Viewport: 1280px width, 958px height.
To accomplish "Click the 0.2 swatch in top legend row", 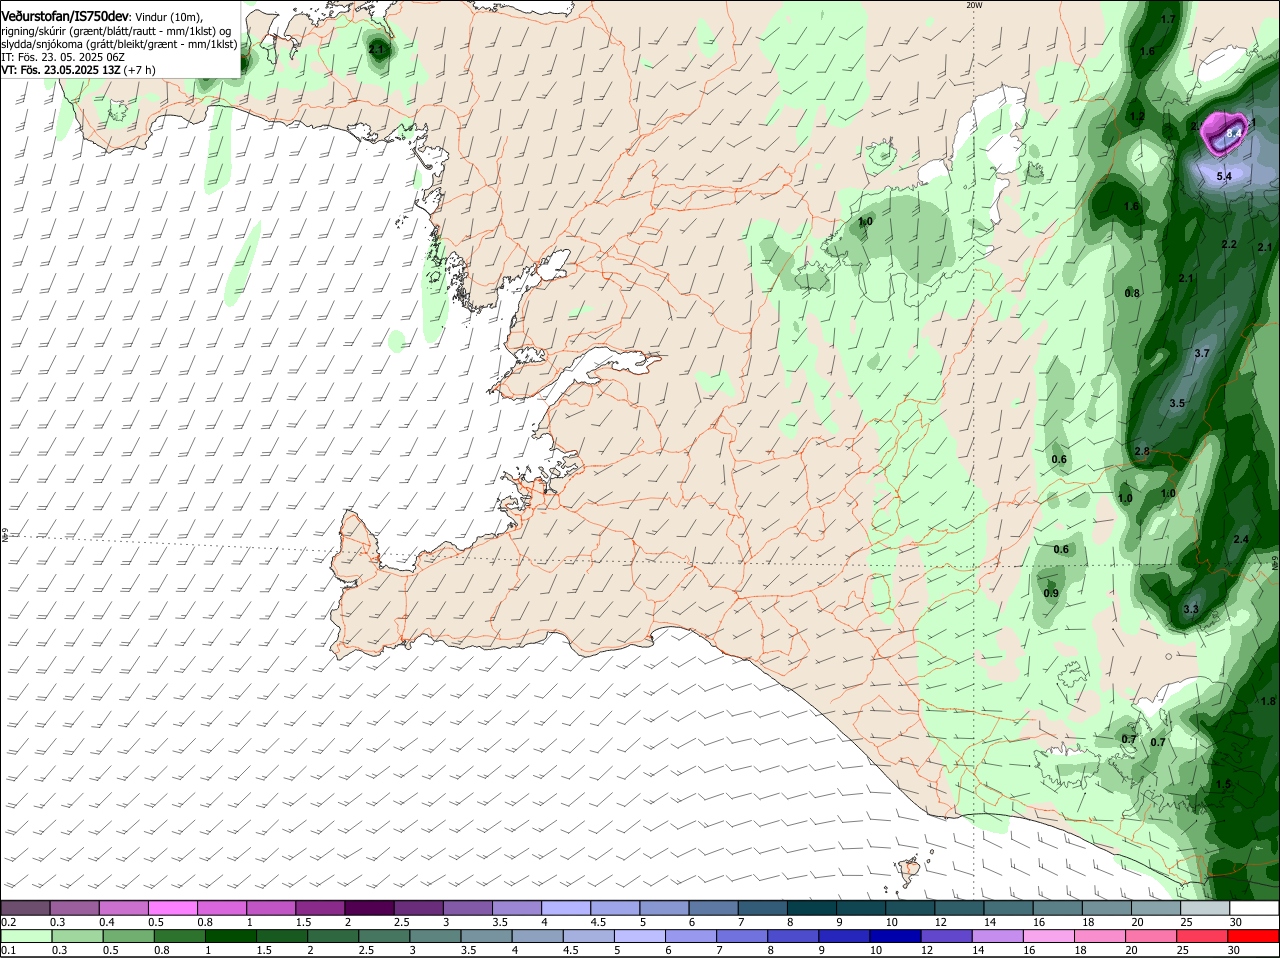I will point(25,907).
